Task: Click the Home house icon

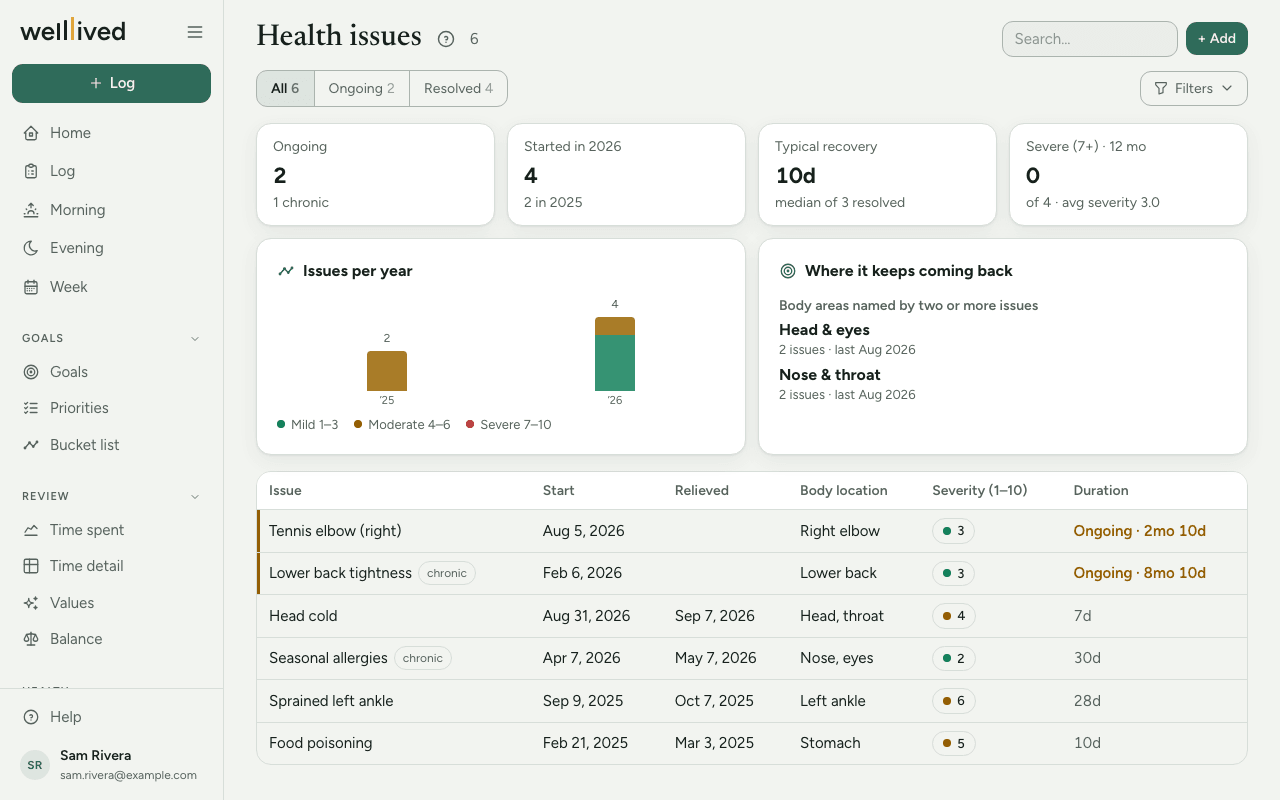Action: coord(31,133)
